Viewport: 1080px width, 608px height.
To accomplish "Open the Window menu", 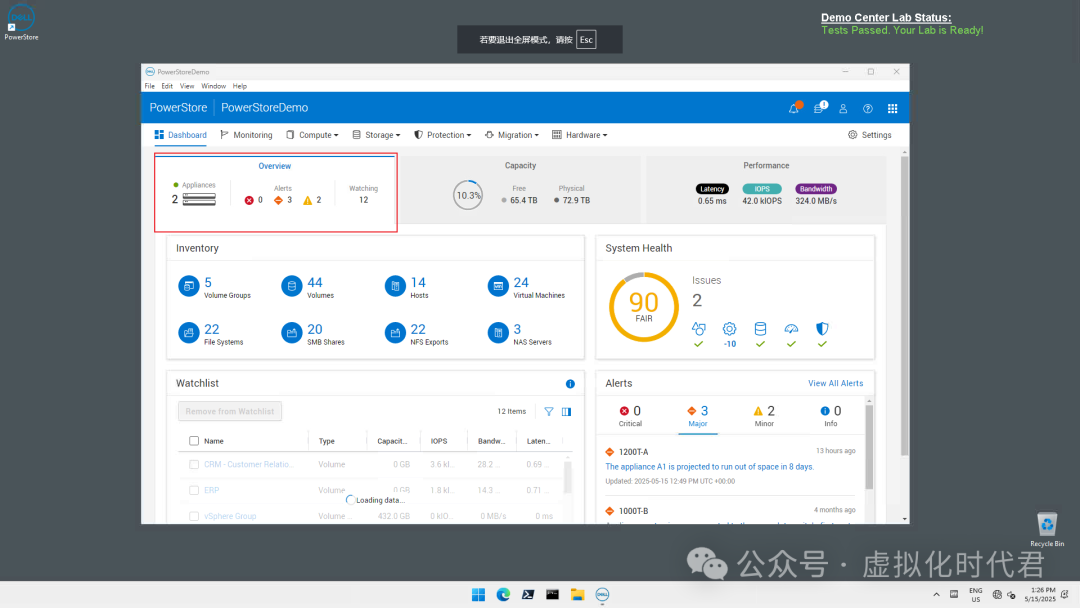I will pos(214,86).
